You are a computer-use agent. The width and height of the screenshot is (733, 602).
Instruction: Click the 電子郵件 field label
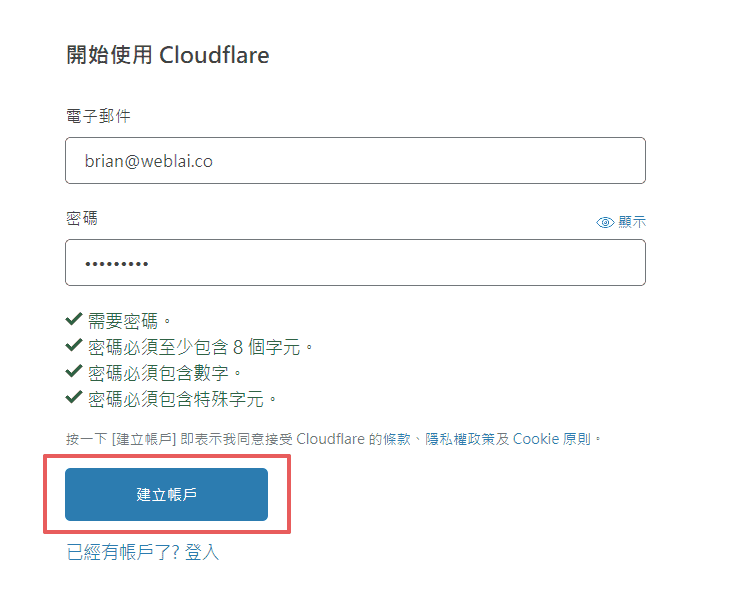pyautogui.click(x=98, y=116)
